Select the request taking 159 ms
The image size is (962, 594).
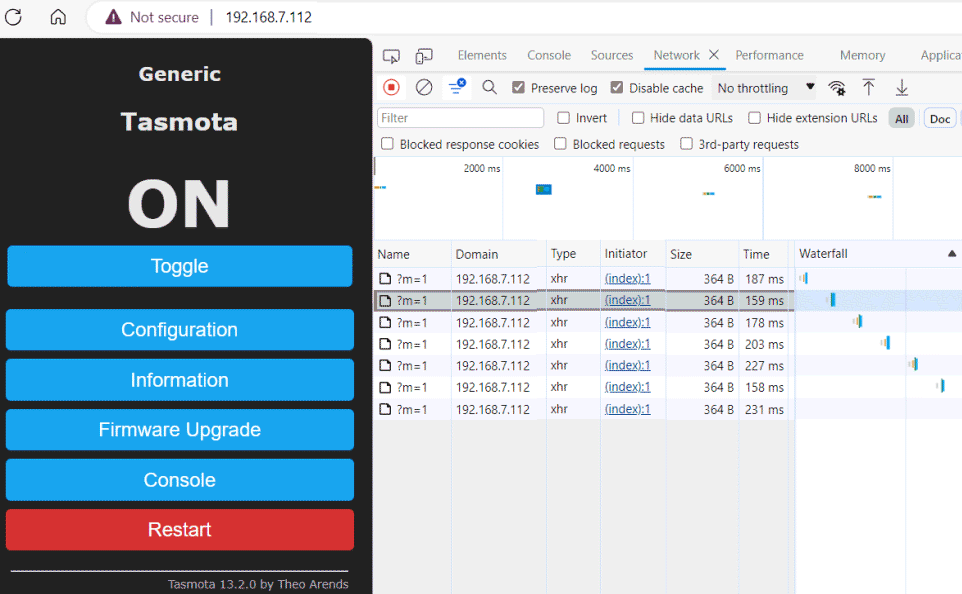point(584,301)
